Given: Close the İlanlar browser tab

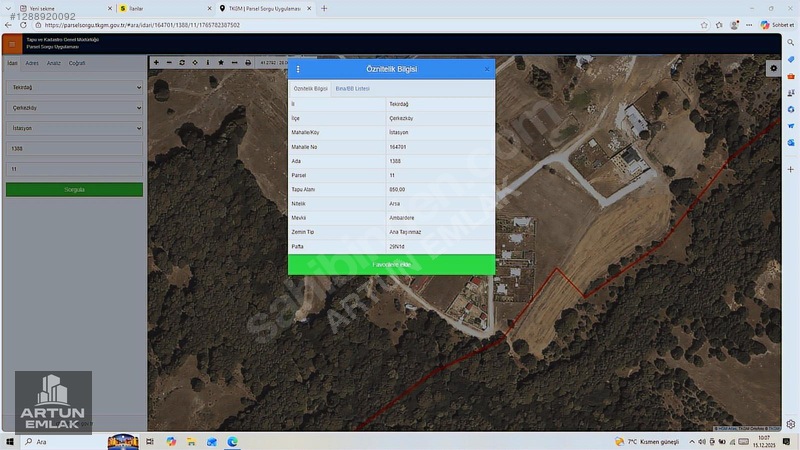Looking at the screenshot, I should (209, 9).
